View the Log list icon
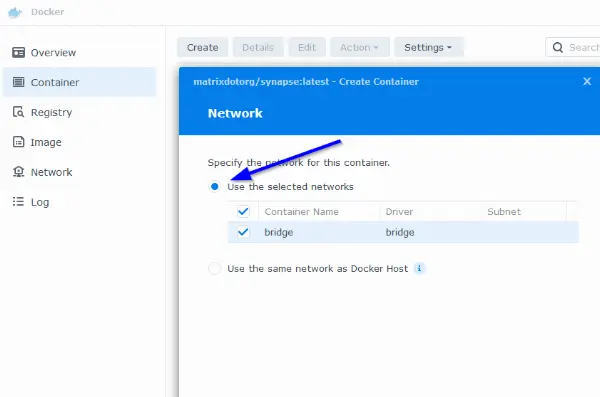Image resolution: width=600 pixels, height=397 pixels. pyautogui.click(x=18, y=202)
